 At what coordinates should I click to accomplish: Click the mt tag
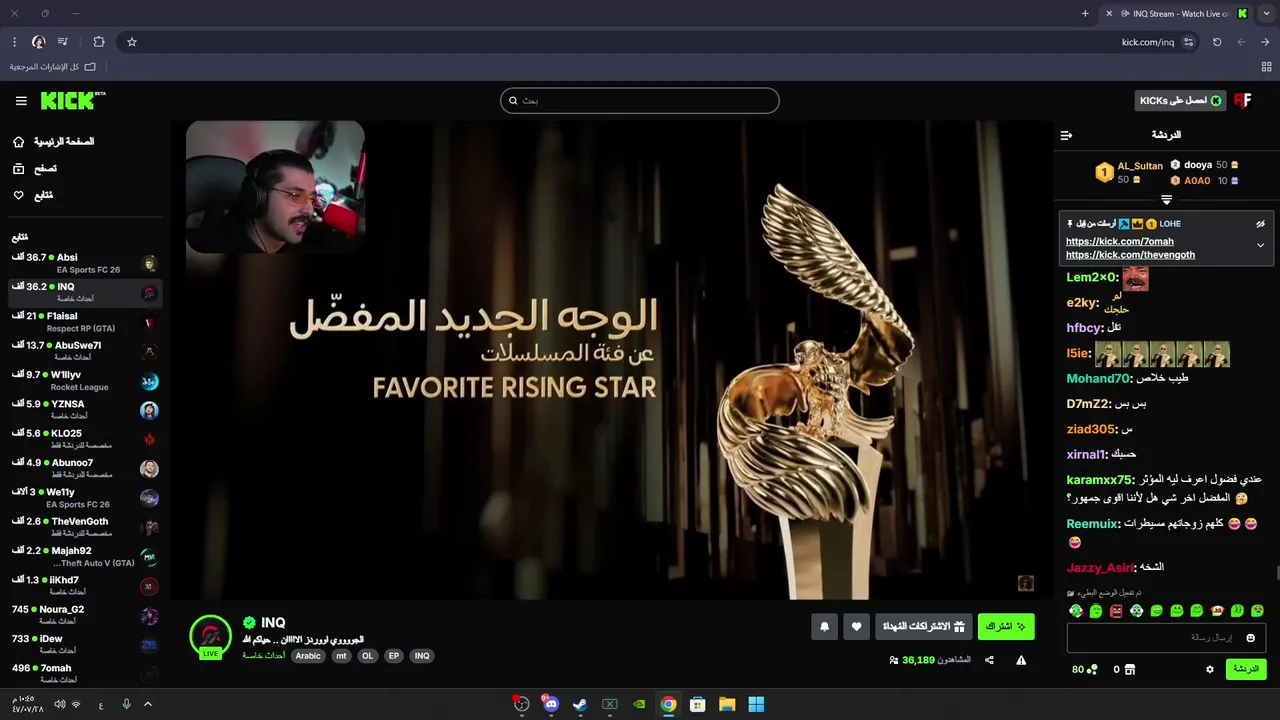(341, 656)
